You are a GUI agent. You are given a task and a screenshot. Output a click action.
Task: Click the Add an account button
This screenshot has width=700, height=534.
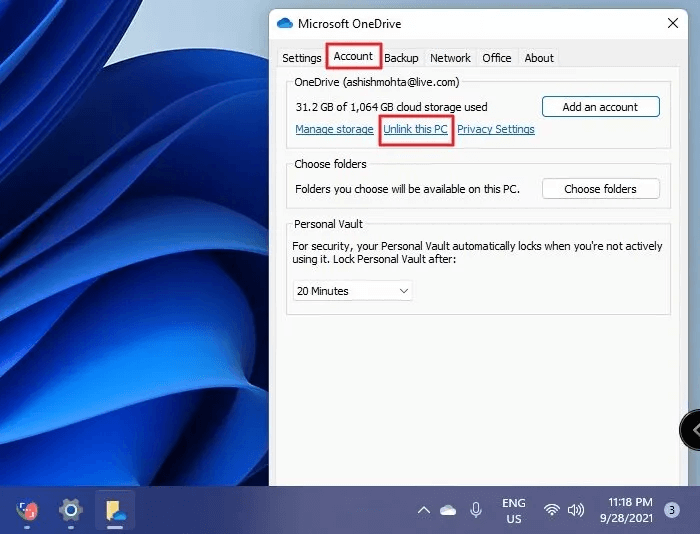(x=601, y=107)
